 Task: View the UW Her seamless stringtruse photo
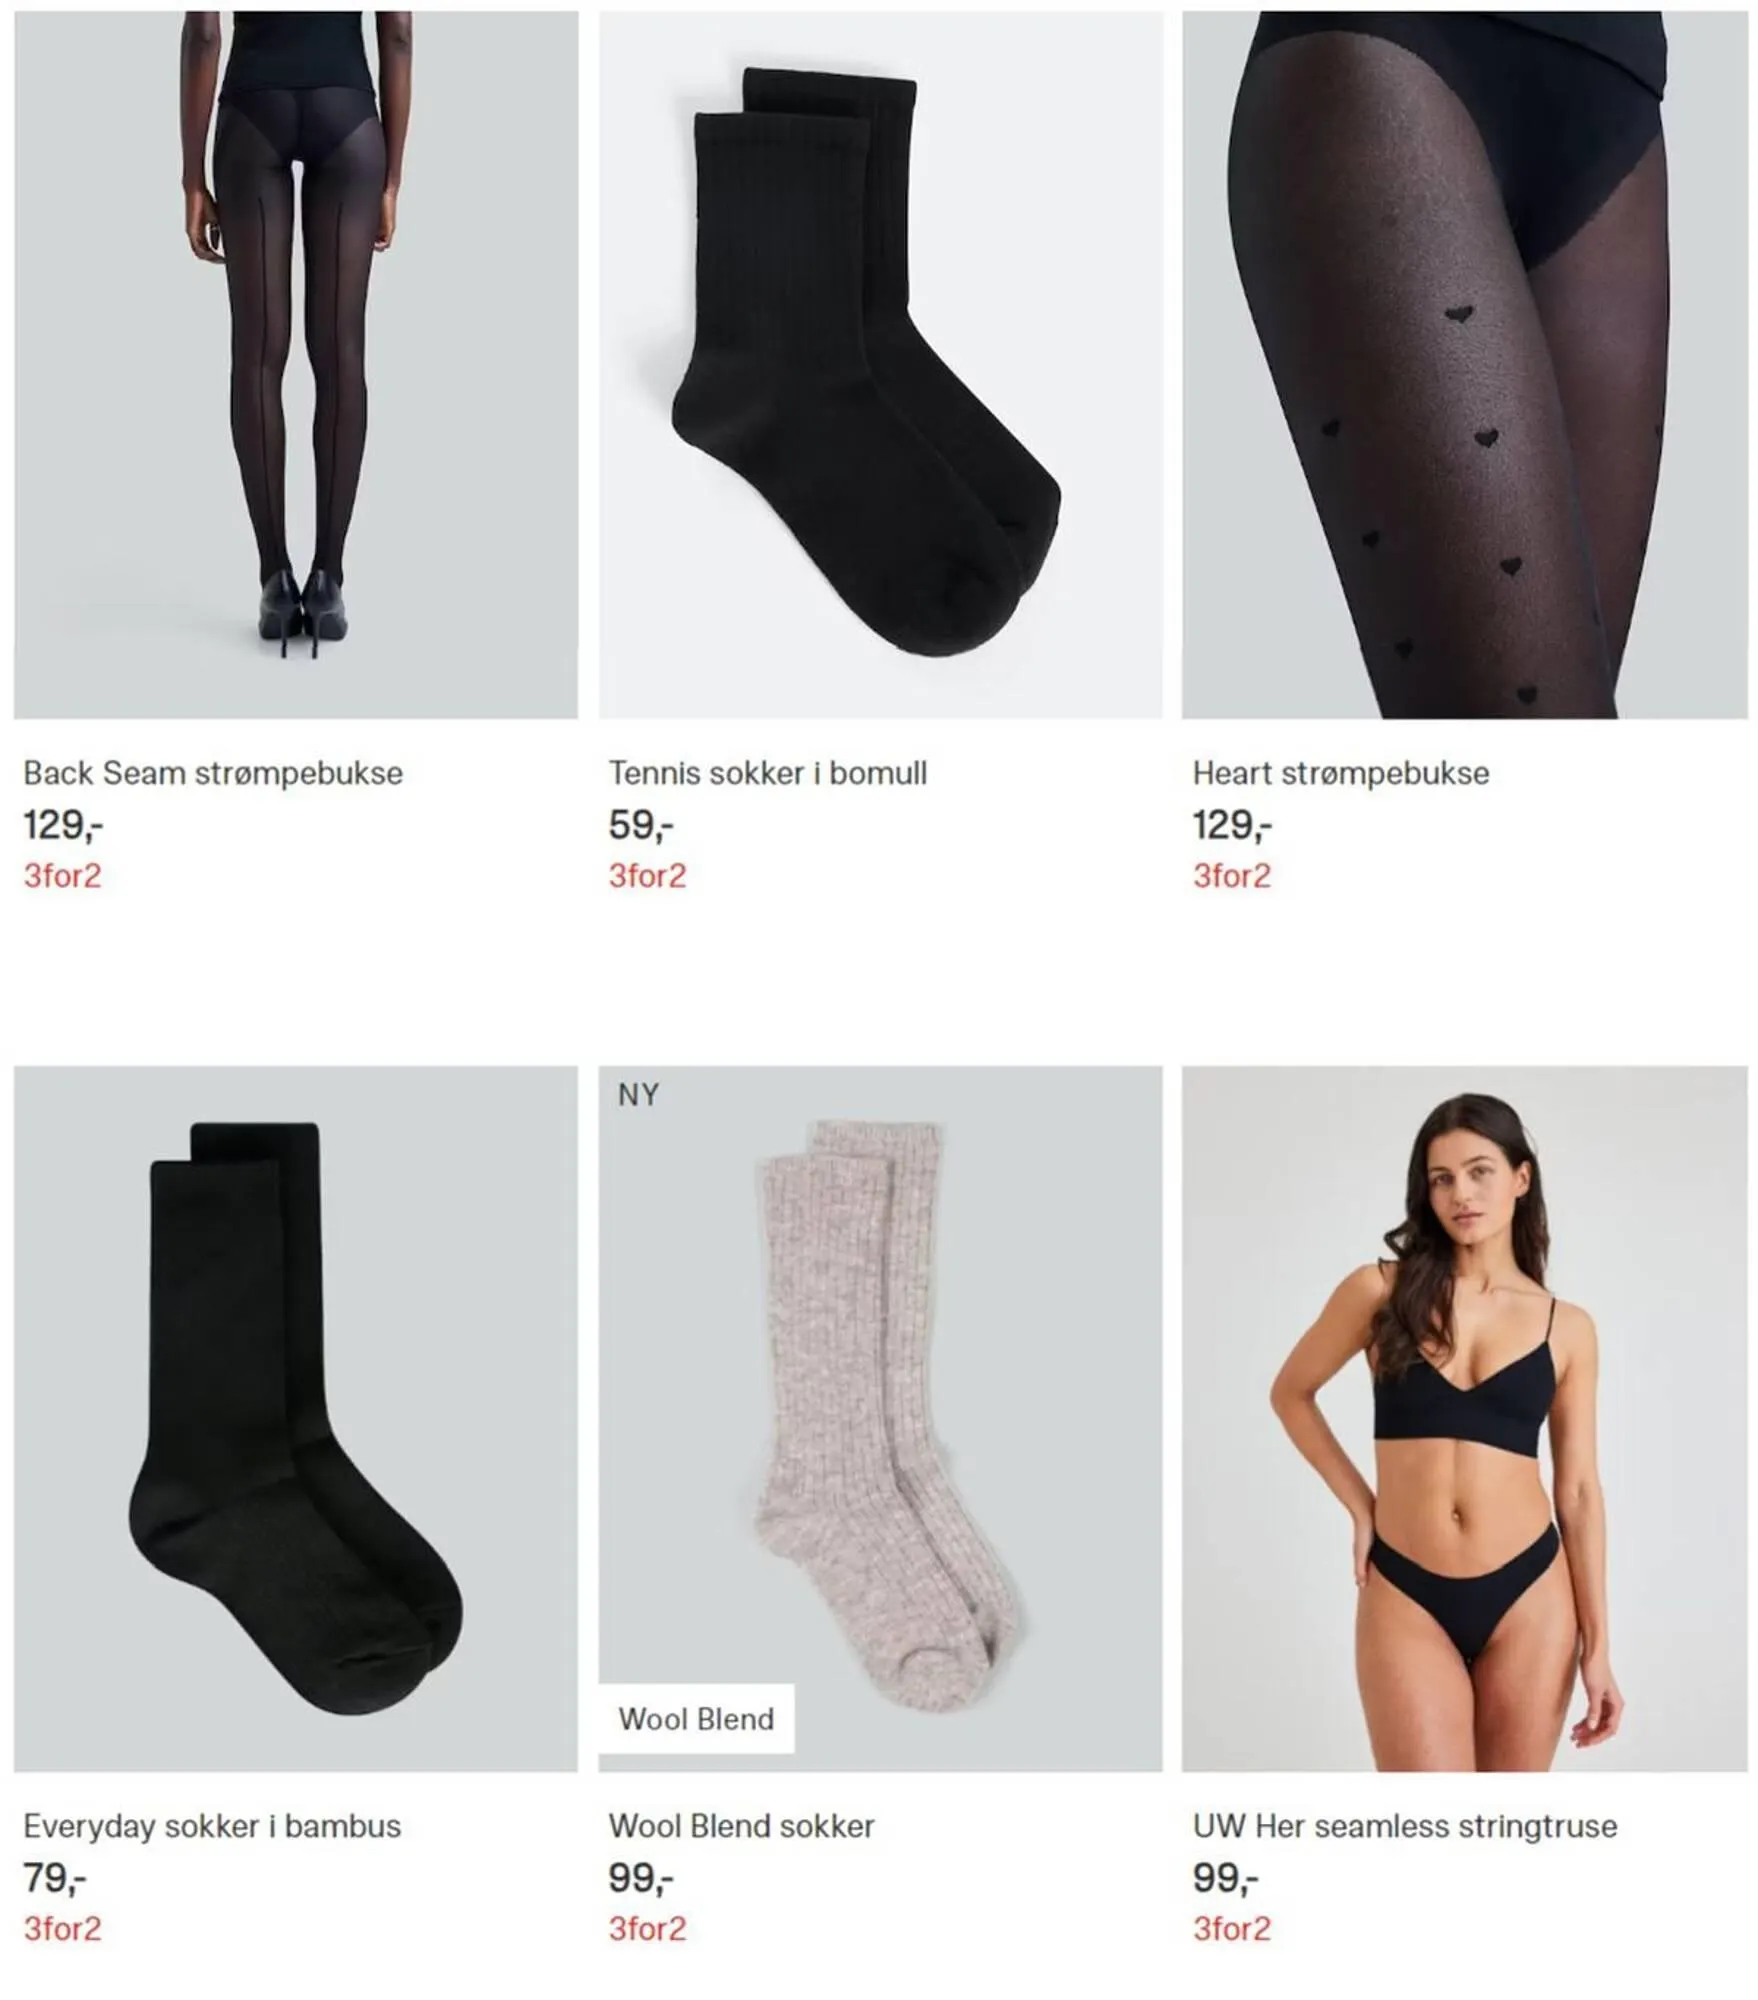[x=1465, y=1418]
